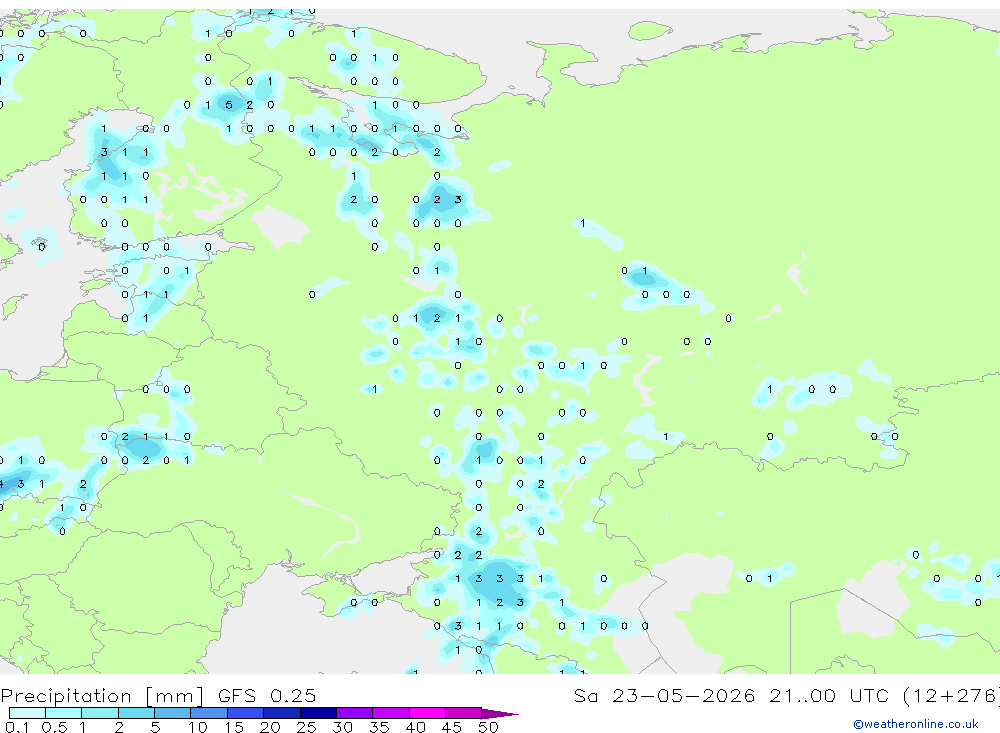This screenshot has width=1000, height=733.
Task: Click the 25–30 mm dark blue swatch
Action: 318,713
